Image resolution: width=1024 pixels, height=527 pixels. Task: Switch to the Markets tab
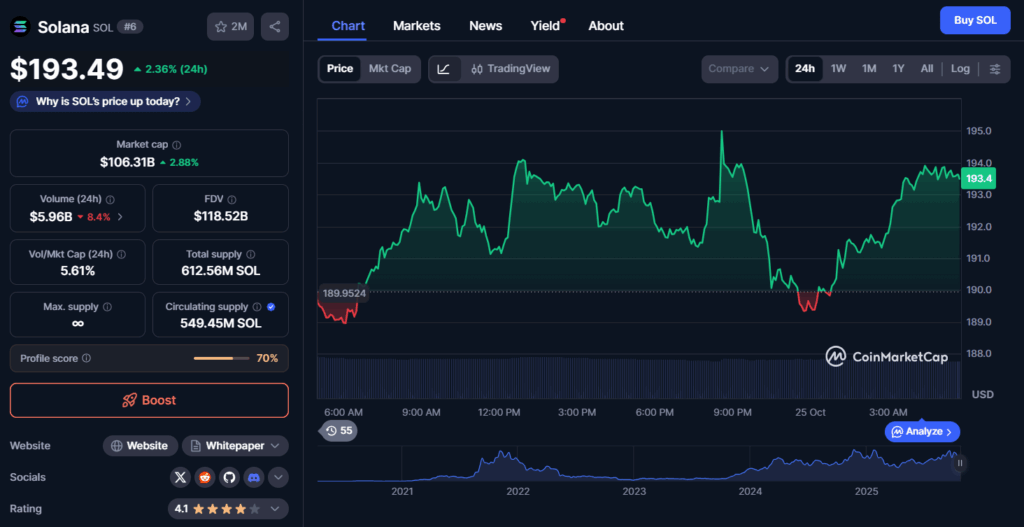(416, 26)
